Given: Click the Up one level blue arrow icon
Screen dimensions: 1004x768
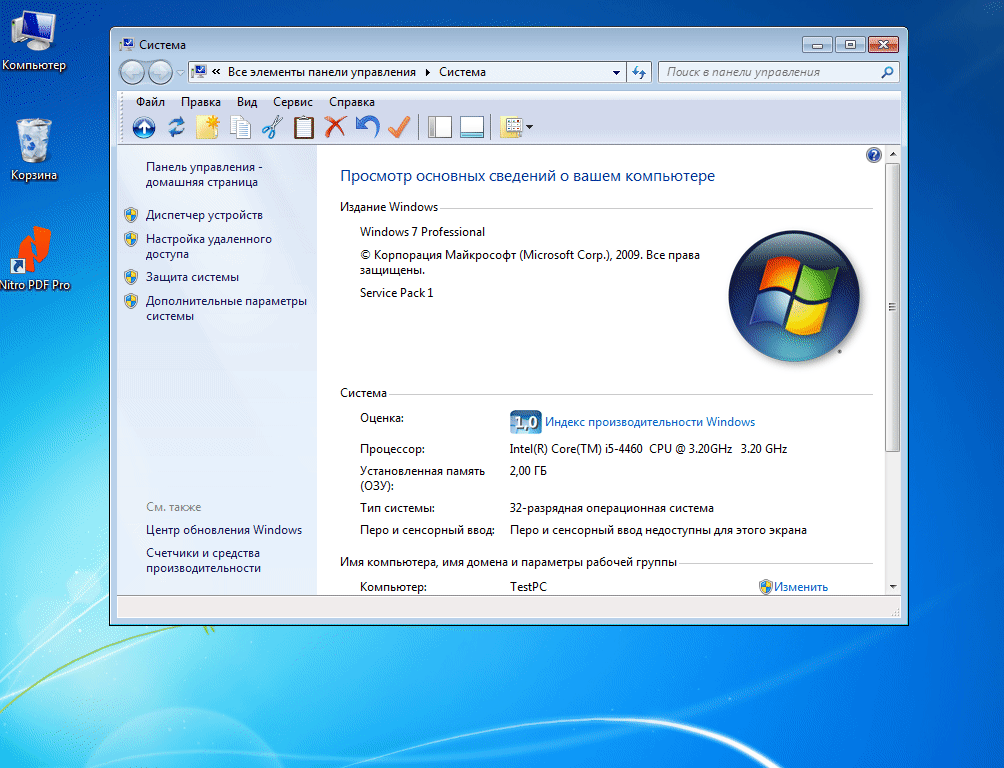Looking at the screenshot, I should [143, 127].
